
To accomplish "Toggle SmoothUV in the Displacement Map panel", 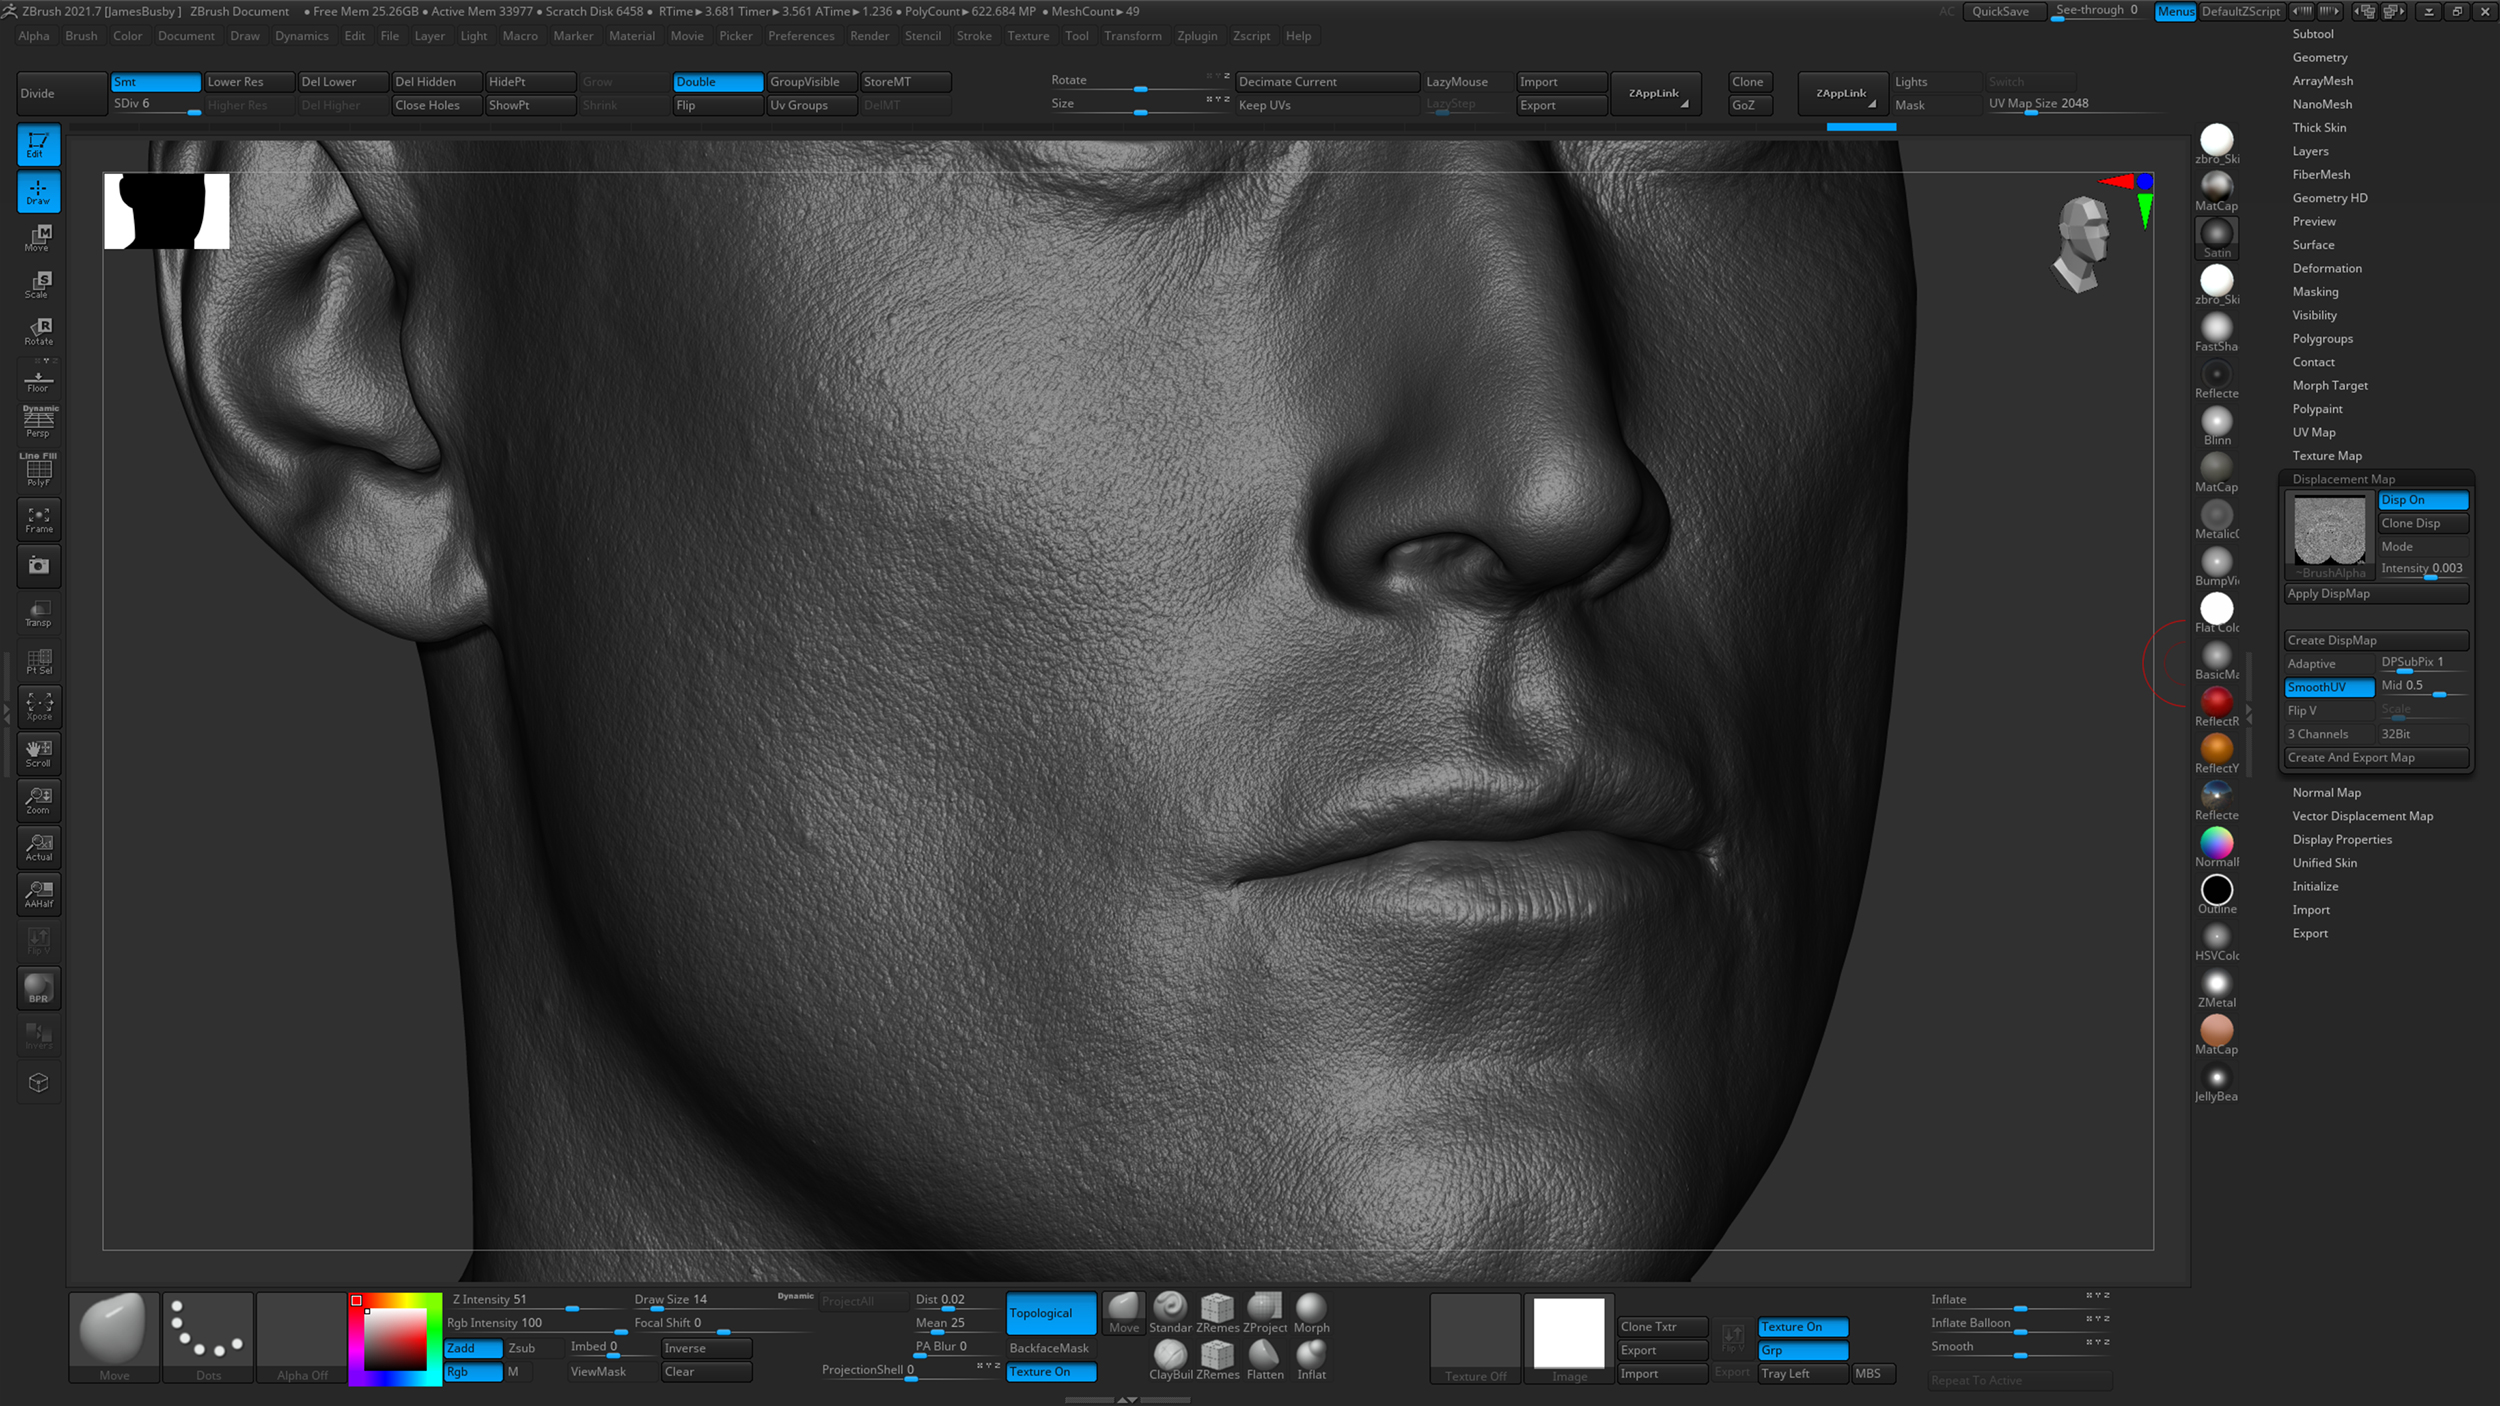I will [x=2328, y=687].
